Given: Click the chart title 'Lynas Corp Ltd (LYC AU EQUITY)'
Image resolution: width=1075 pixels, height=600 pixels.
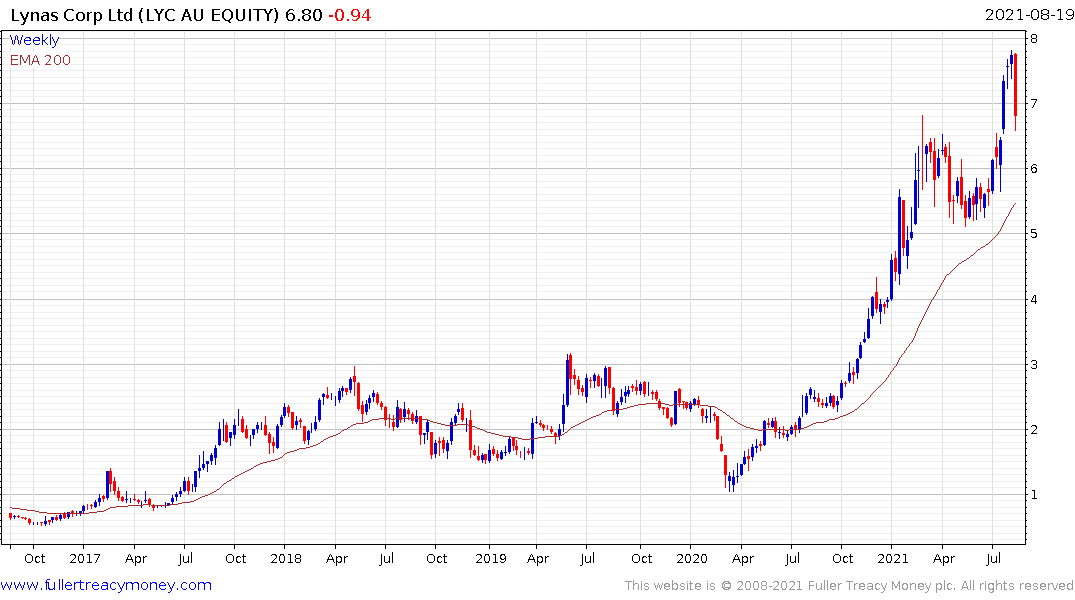Looking at the screenshot, I should pyautogui.click(x=145, y=15).
